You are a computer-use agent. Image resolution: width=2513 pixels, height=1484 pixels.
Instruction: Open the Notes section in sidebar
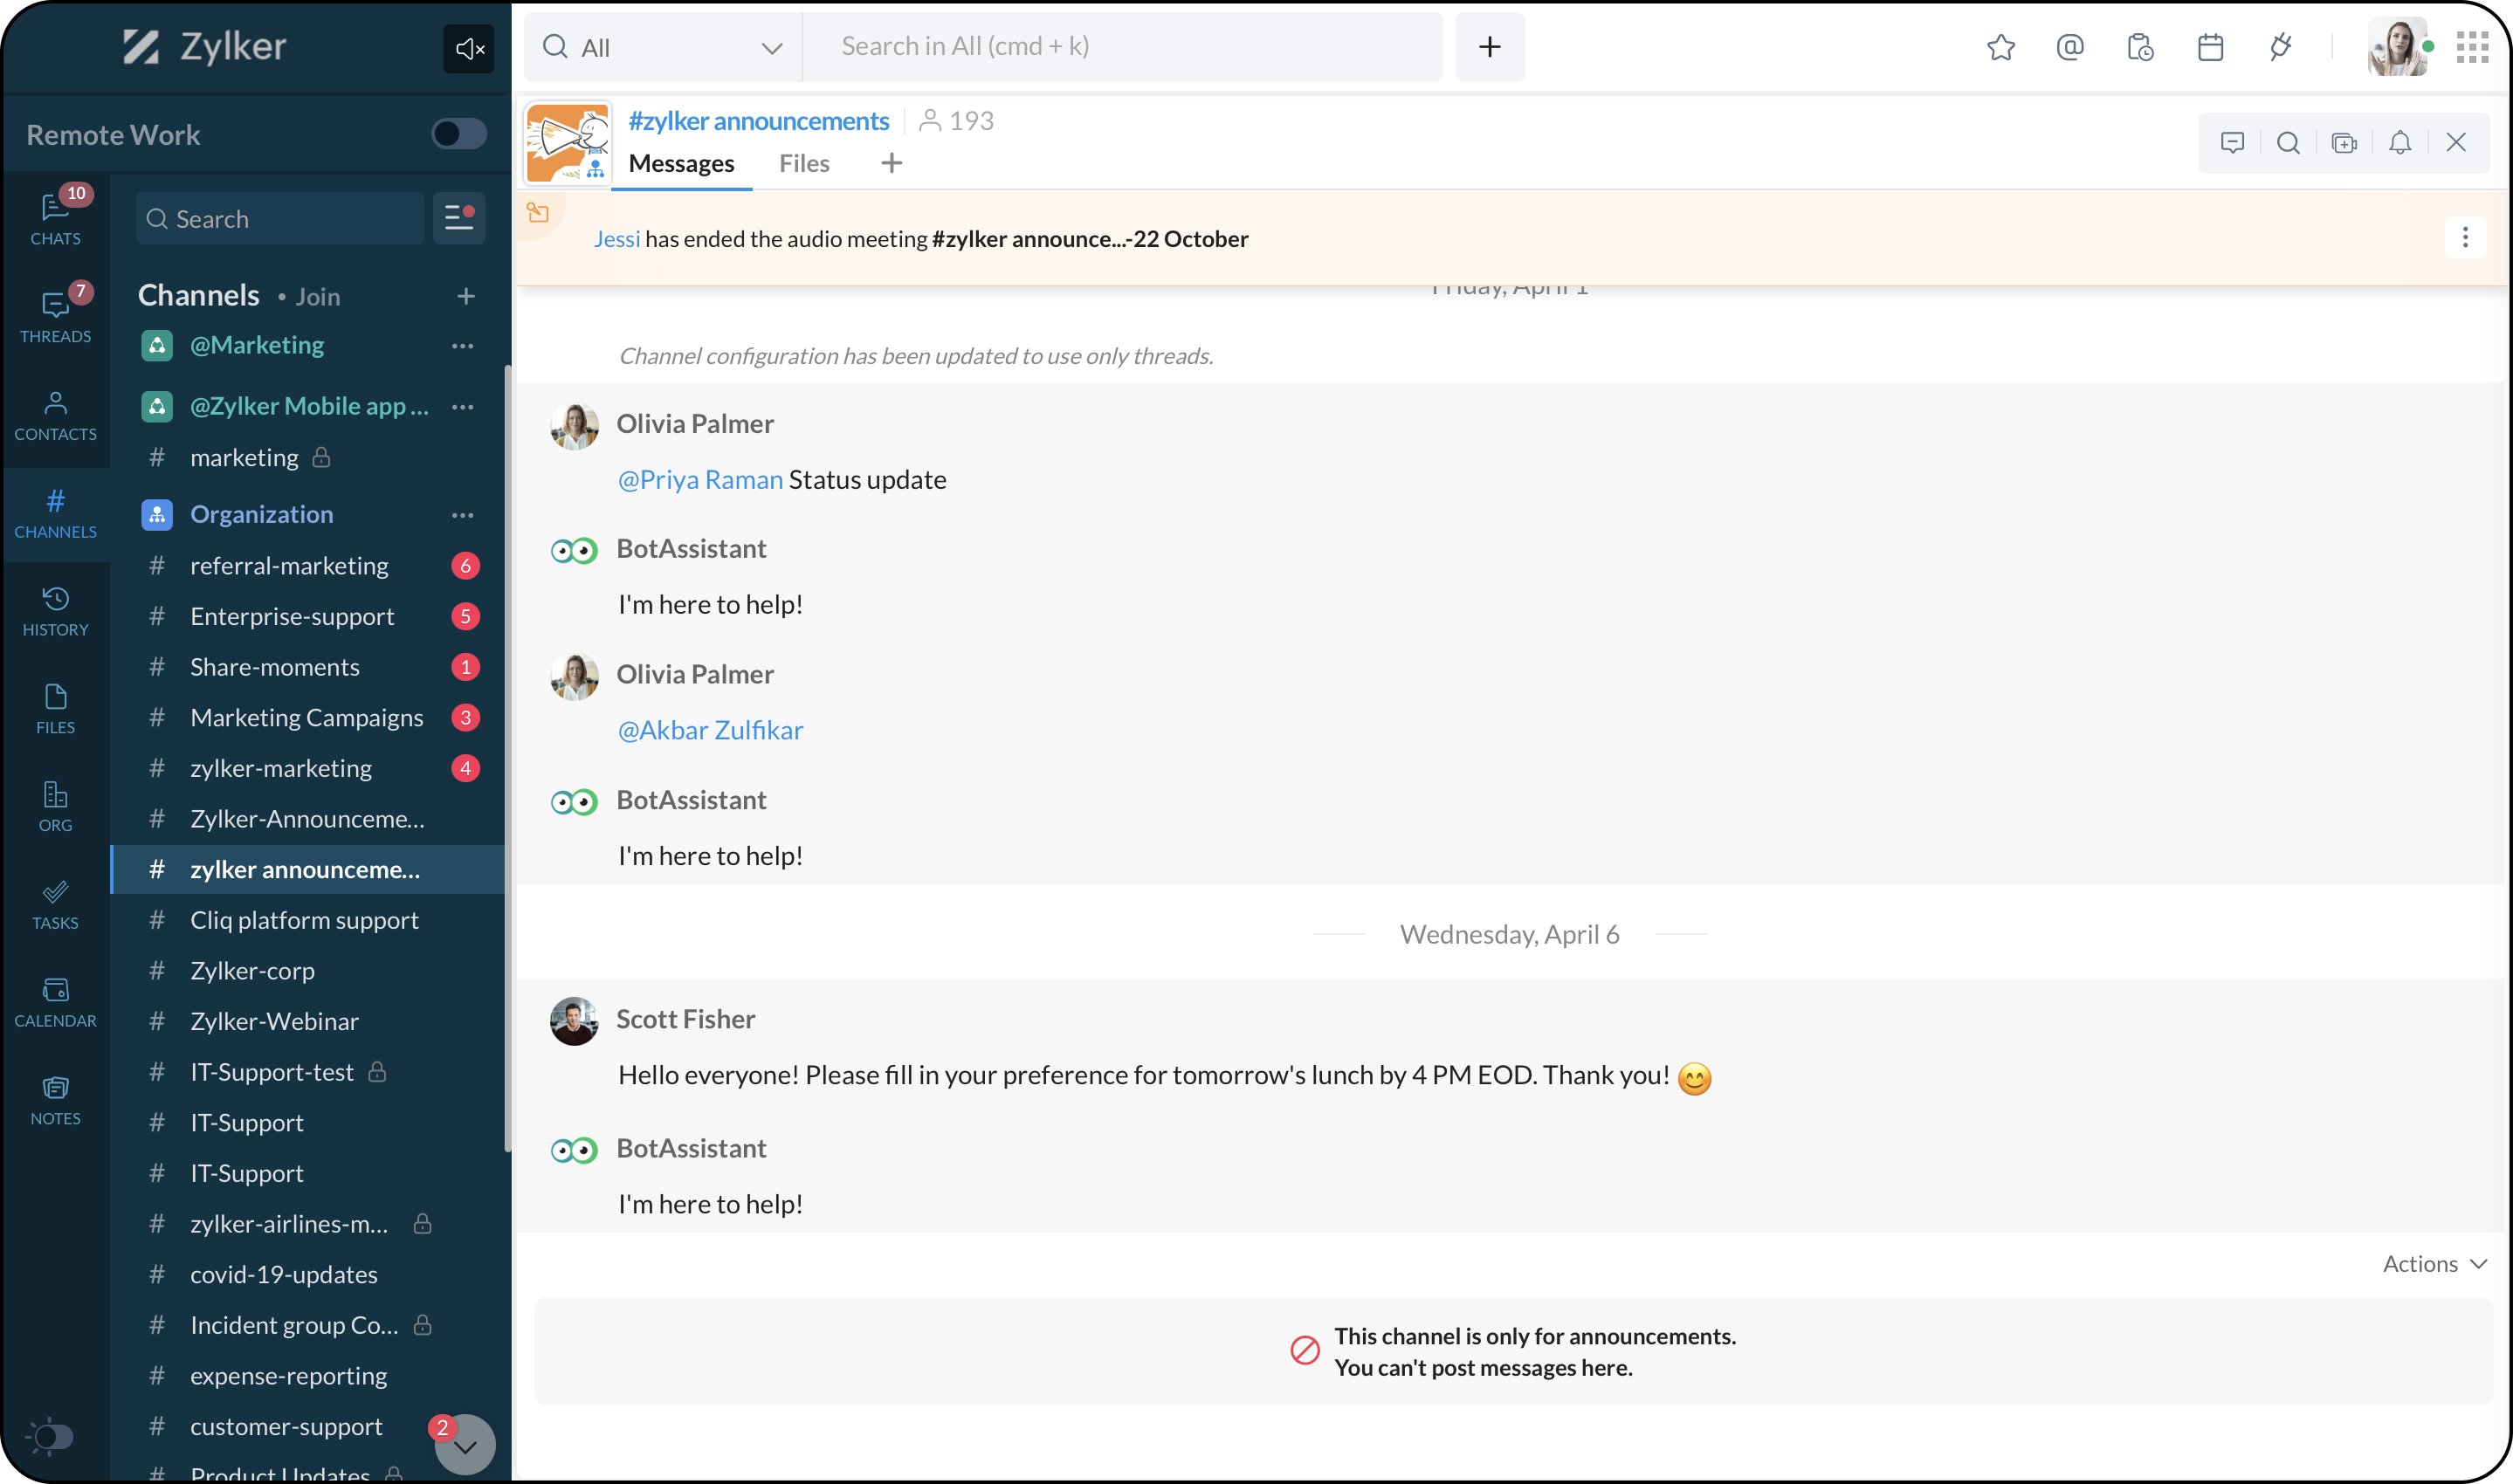pos(55,1100)
